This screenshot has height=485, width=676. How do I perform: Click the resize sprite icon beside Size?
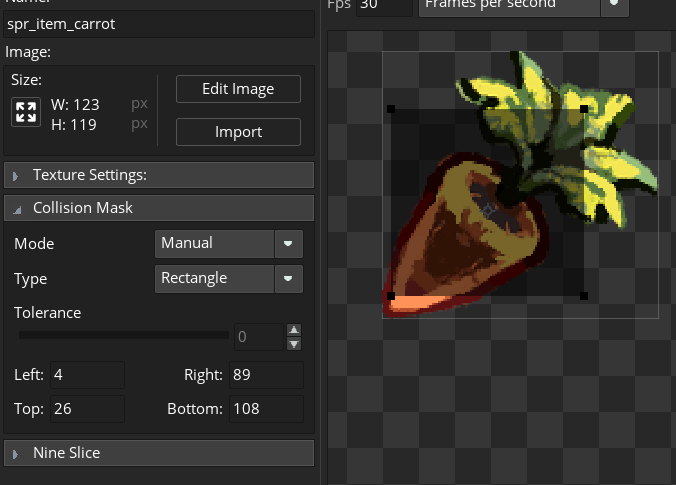click(25, 112)
